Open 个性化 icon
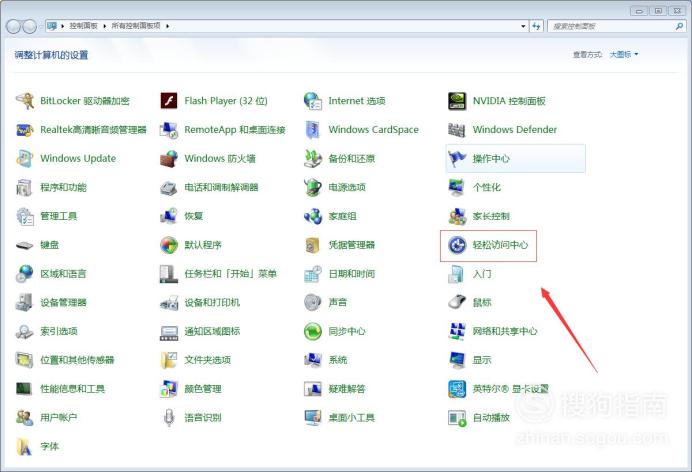The width and height of the screenshot is (692, 472). (x=457, y=187)
